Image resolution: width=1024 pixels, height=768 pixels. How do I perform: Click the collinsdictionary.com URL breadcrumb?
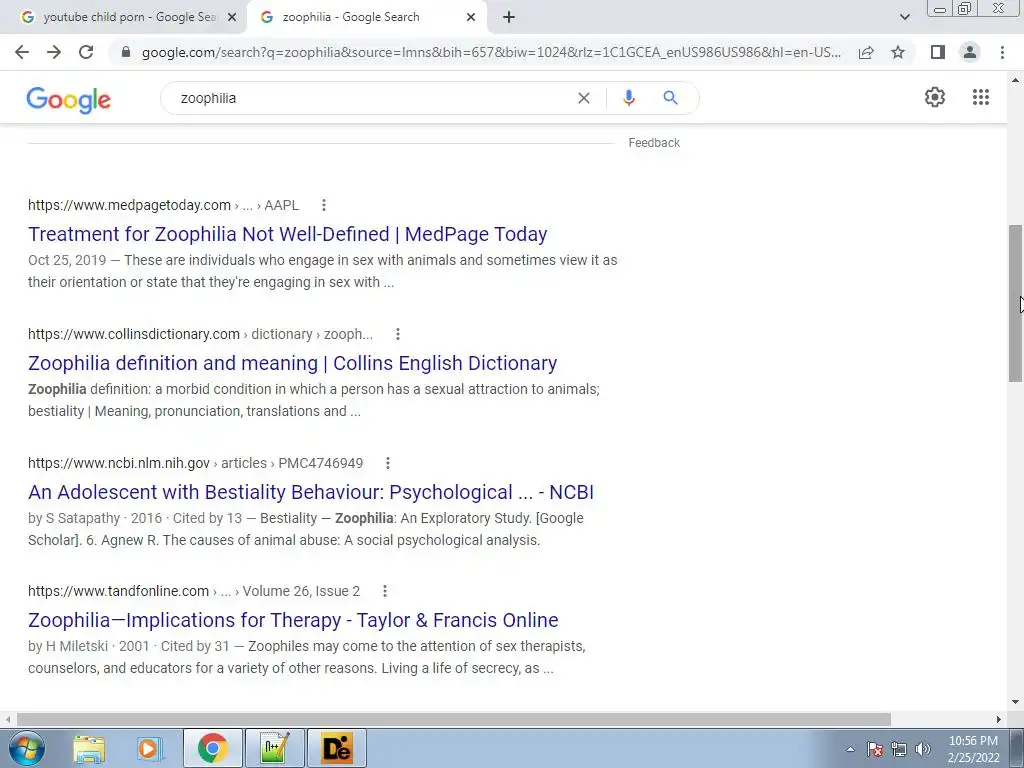(x=200, y=334)
